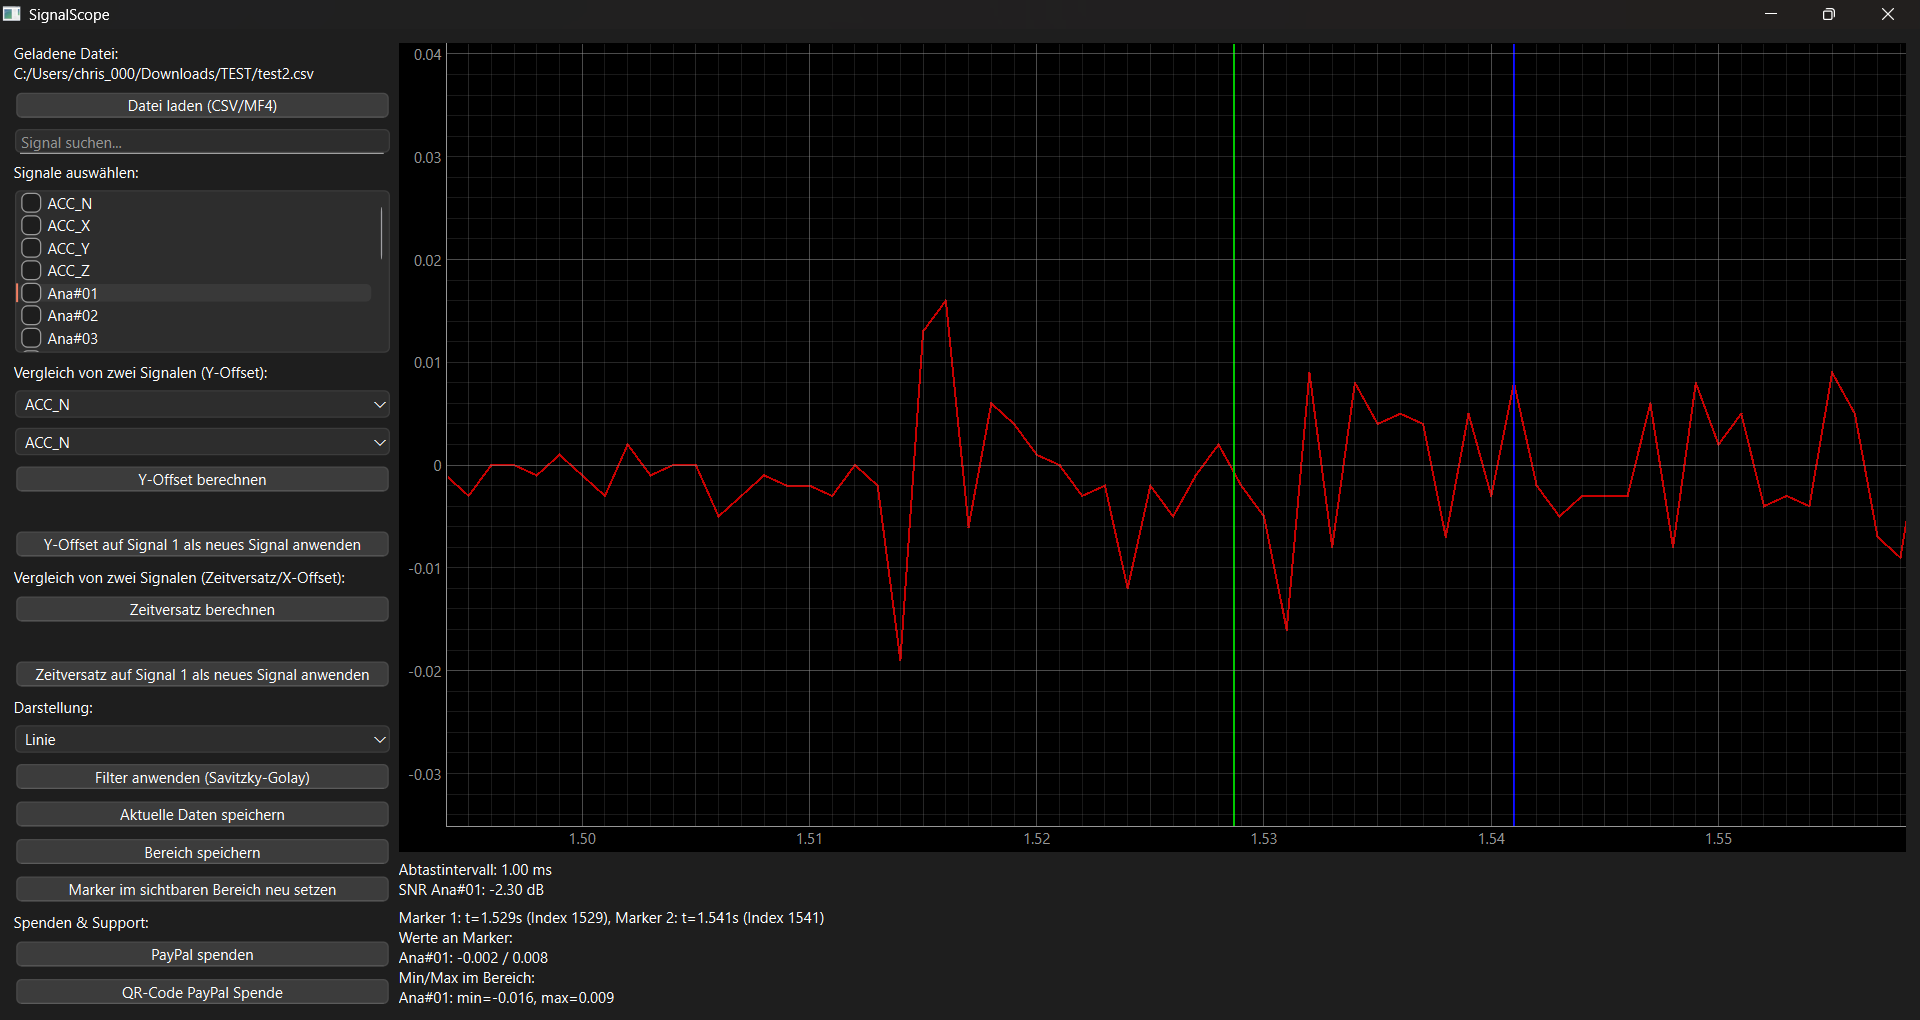
Task: Click Y-Offset berechnen button
Action: (x=202, y=480)
